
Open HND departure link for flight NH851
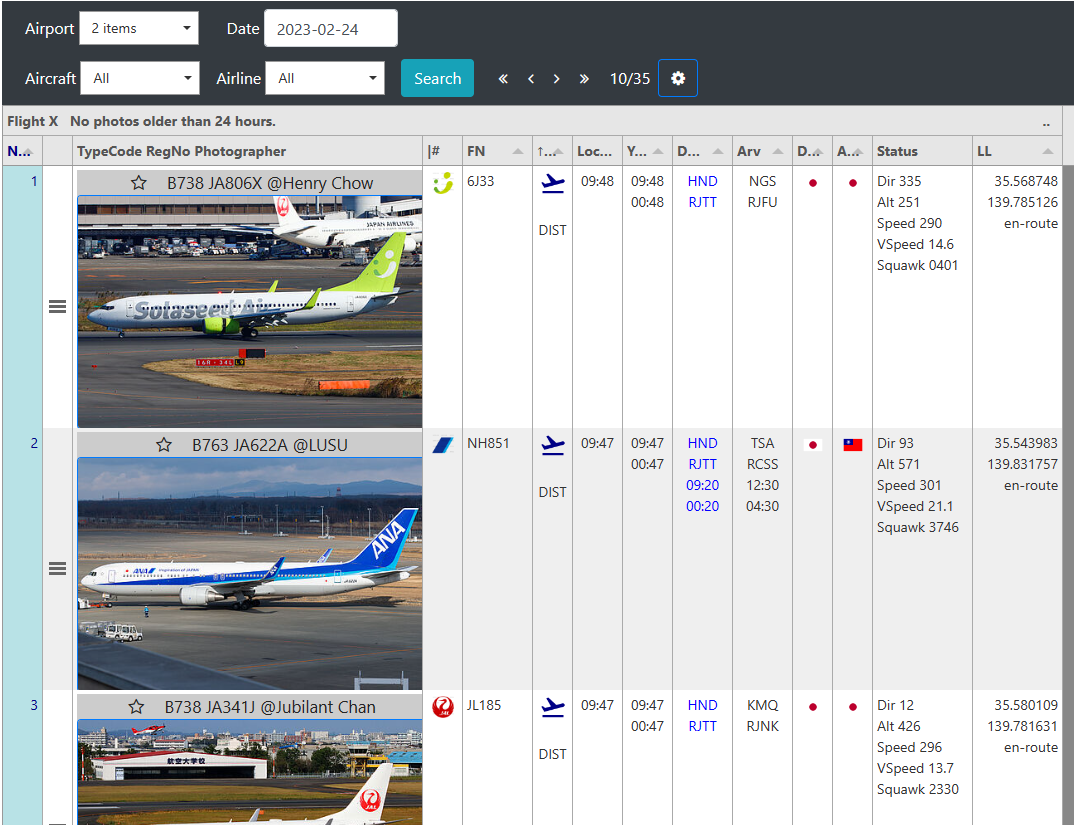coord(702,443)
